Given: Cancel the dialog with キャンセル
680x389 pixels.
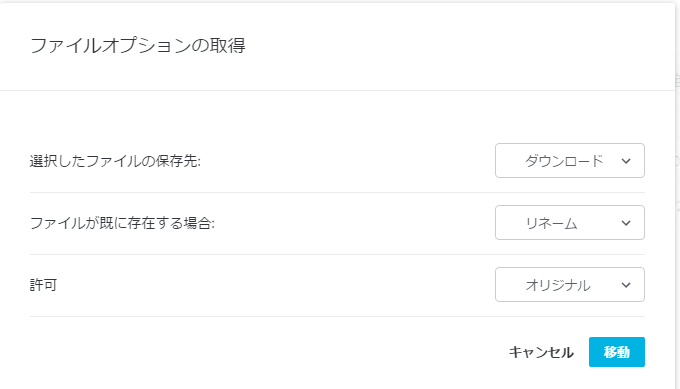Looking at the screenshot, I should tap(541, 352).
